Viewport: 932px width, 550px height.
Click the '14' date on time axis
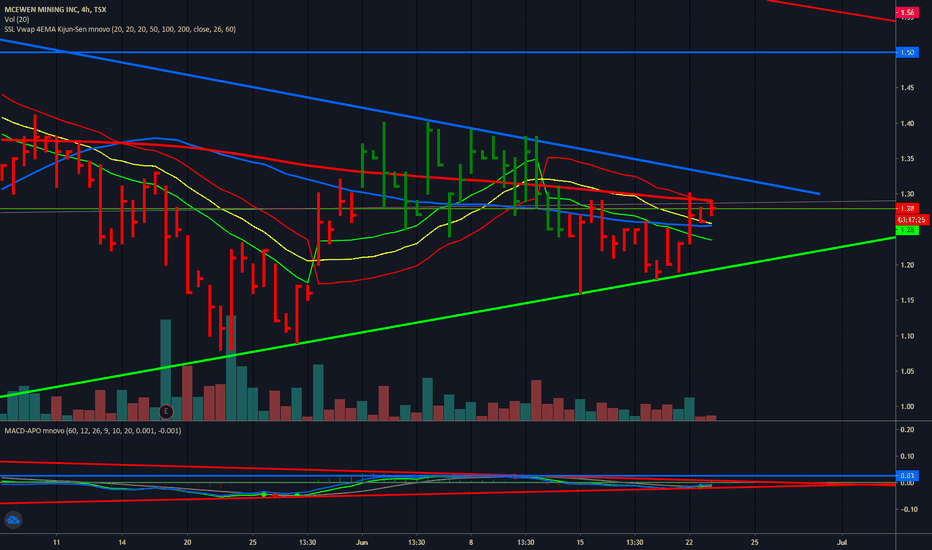coord(122,542)
